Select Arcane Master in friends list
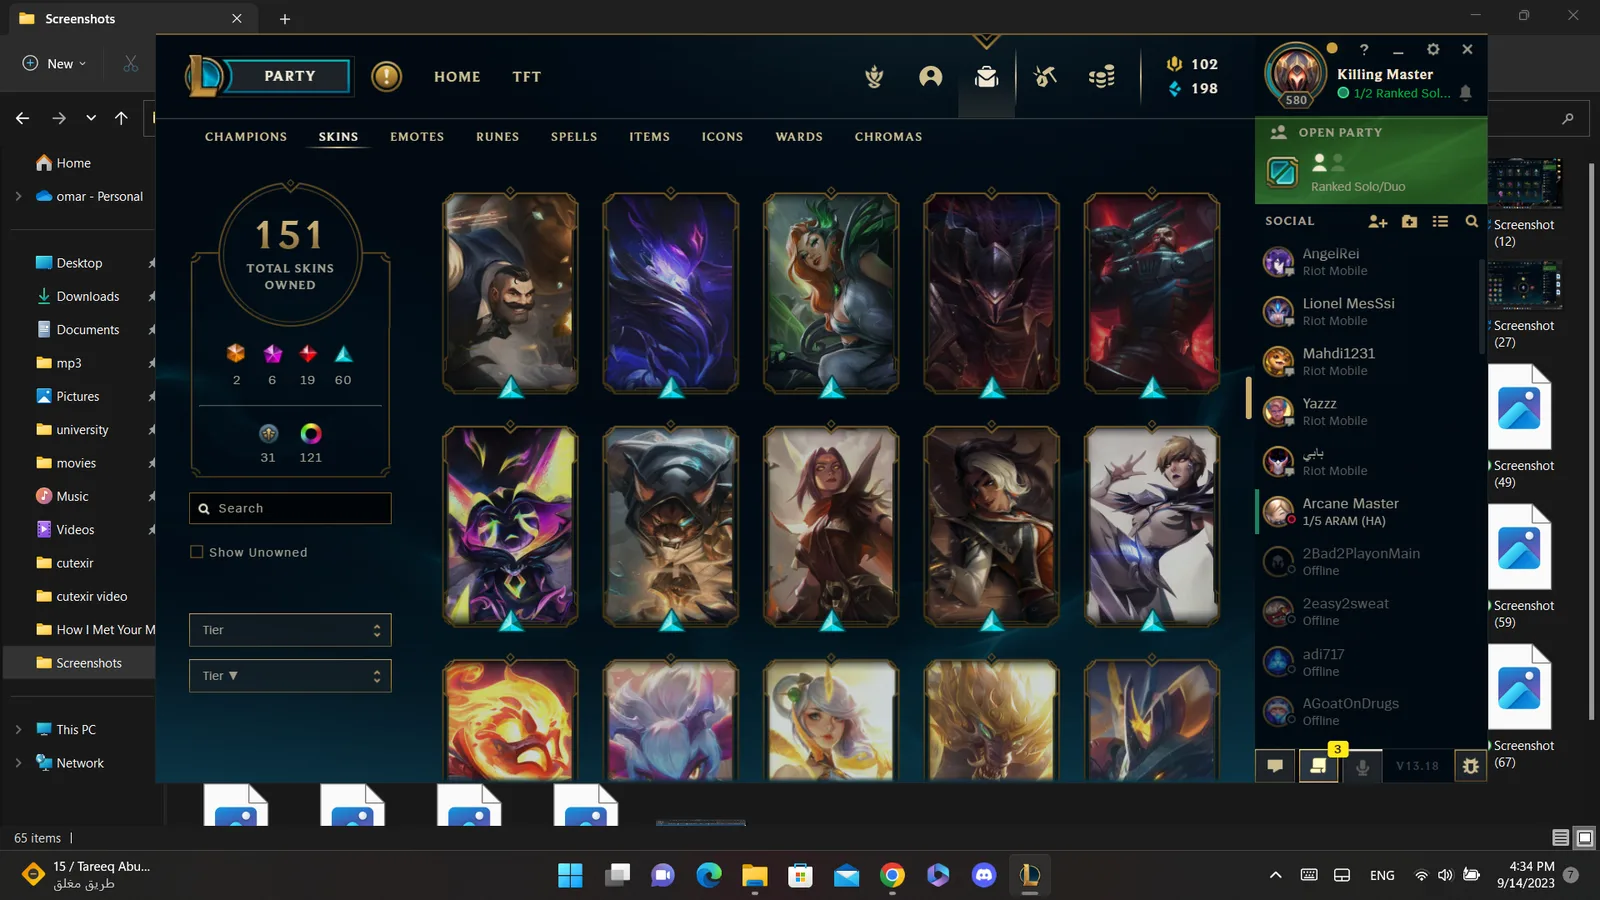The width and height of the screenshot is (1600, 900). [1367, 512]
